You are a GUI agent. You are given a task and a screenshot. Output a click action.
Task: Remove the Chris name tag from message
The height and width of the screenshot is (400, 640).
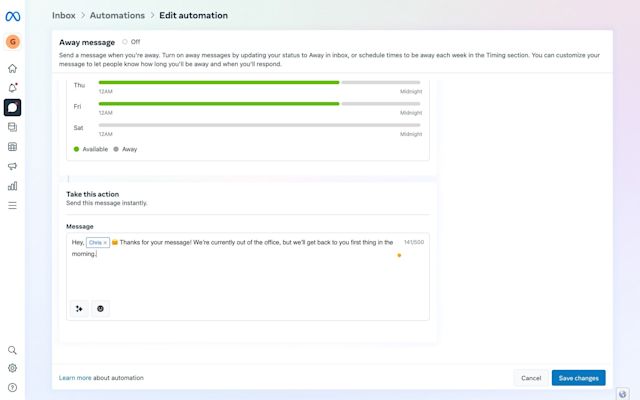[x=105, y=242]
